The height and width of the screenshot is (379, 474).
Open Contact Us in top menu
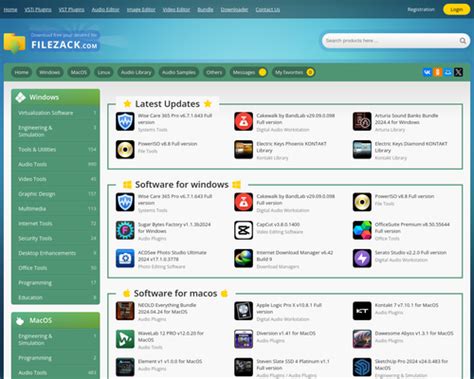[x=268, y=10]
